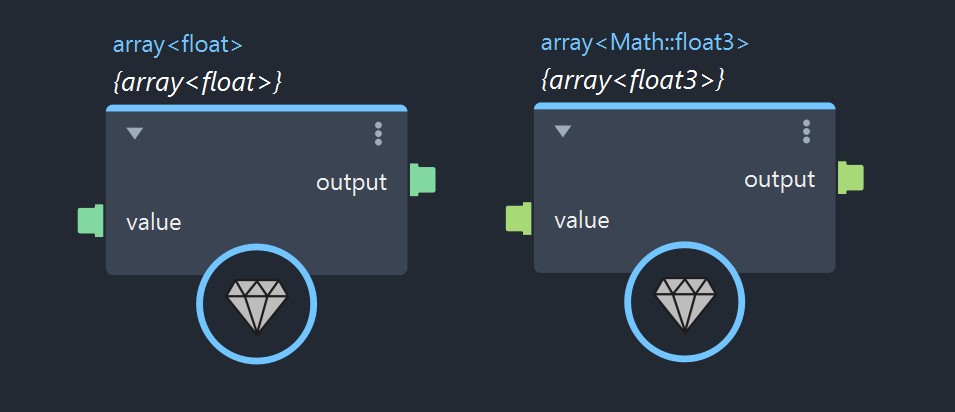This screenshot has width=955, height=412.
Task: Select the array<Math::float3> node by its blue header bar
Action: pos(684,105)
